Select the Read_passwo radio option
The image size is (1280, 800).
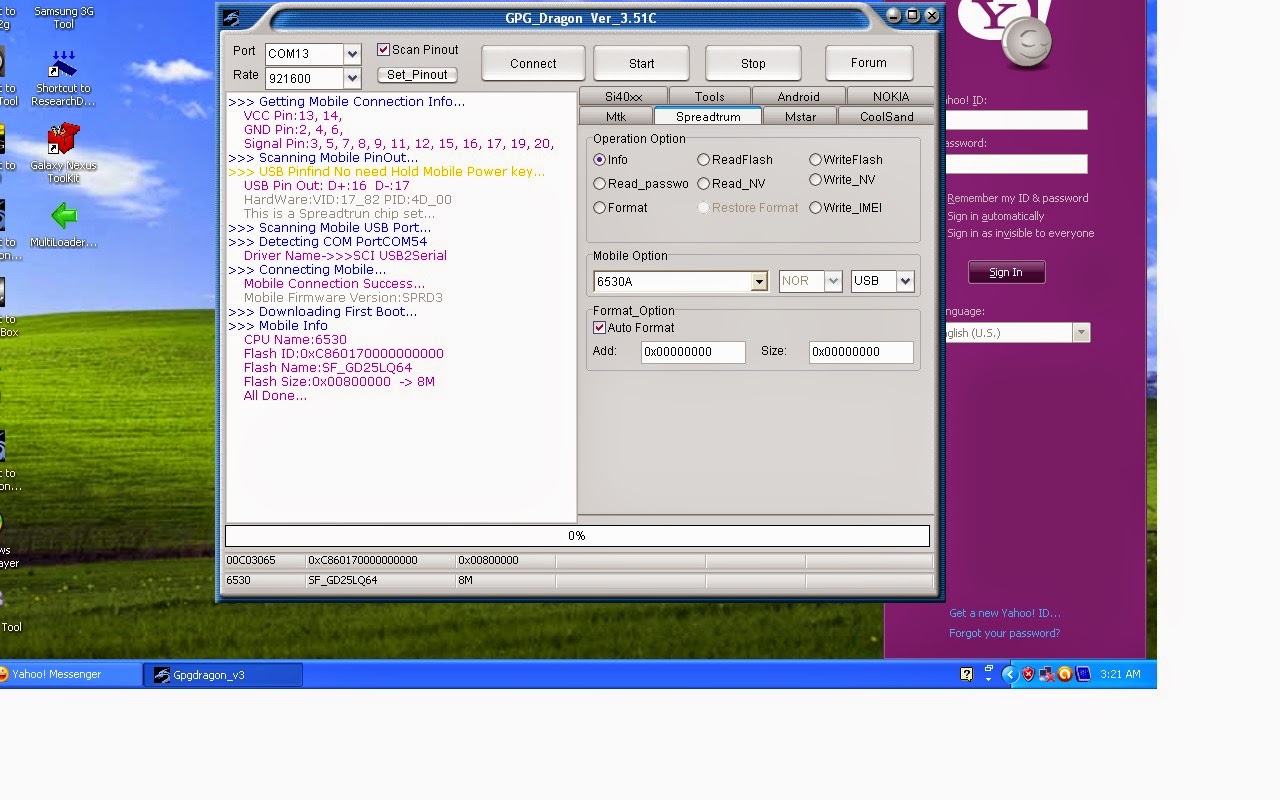[600, 184]
